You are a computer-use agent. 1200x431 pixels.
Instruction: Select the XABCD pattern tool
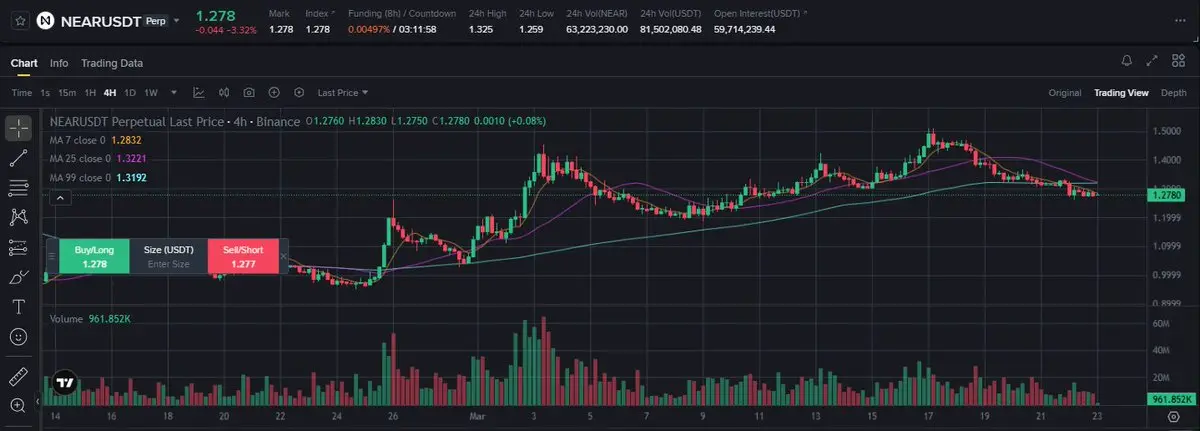pyautogui.click(x=19, y=217)
